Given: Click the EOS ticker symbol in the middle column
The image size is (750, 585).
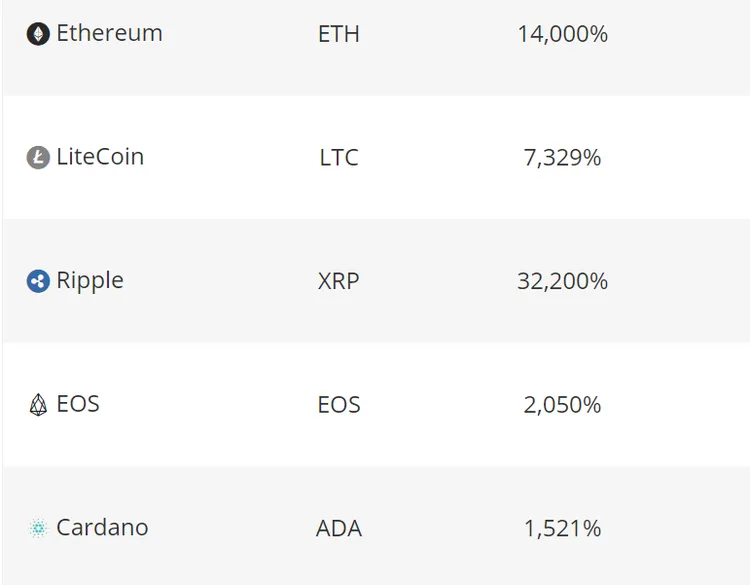Looking at the screenshot, I should pyautogui.click(x=339, y=405).
